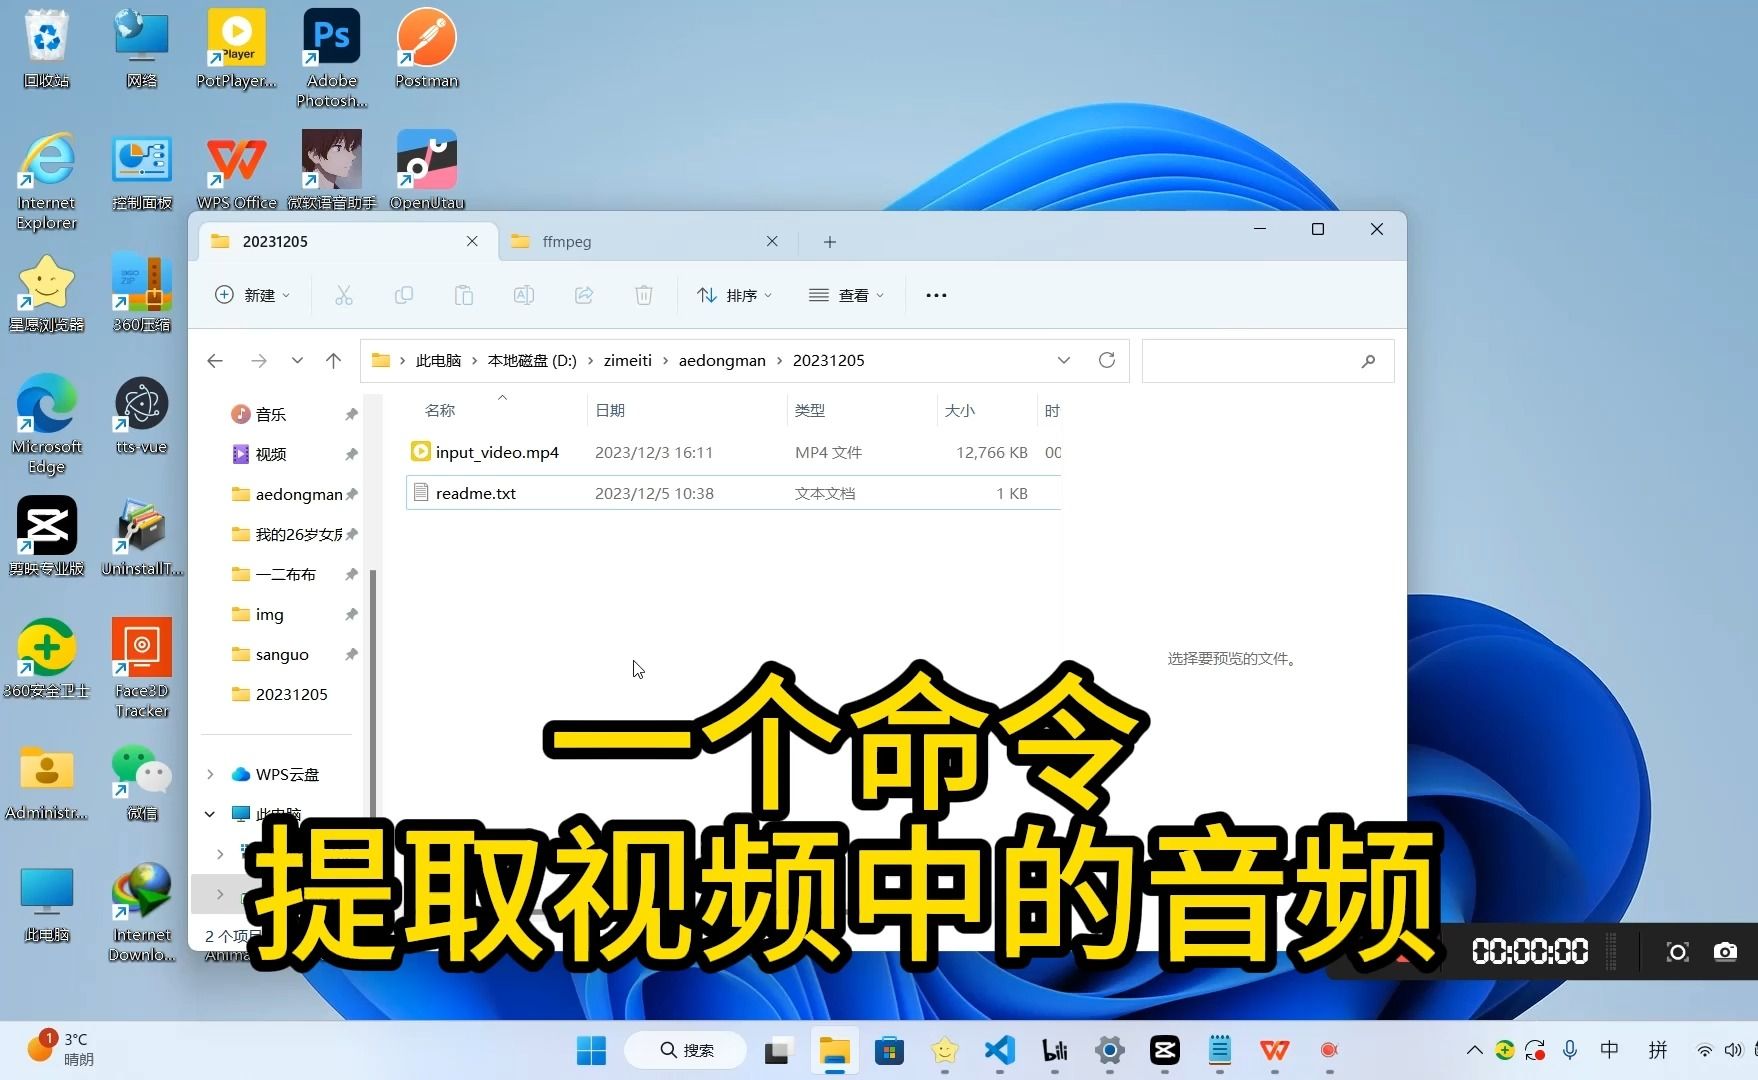Click 本地磁盘 (D:) breadcrumb segment
This screenshot has width=1758, height=1080.
(532, 361)
